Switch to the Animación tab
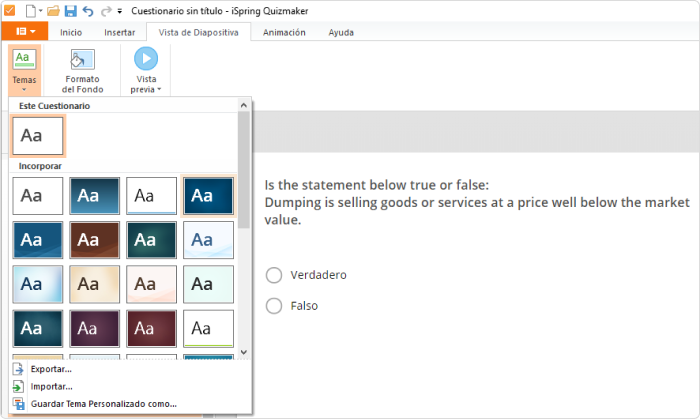The image size is (700, 419). [284, 32]
